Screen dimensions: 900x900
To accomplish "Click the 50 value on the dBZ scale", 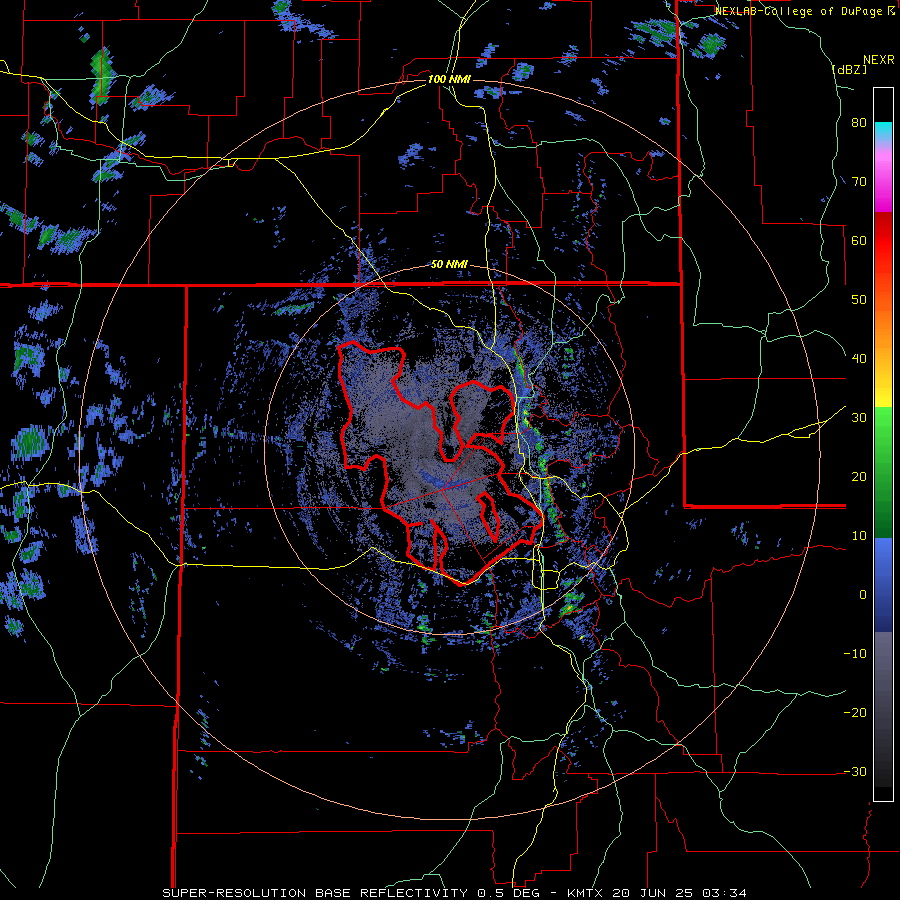I will [859, 300].
